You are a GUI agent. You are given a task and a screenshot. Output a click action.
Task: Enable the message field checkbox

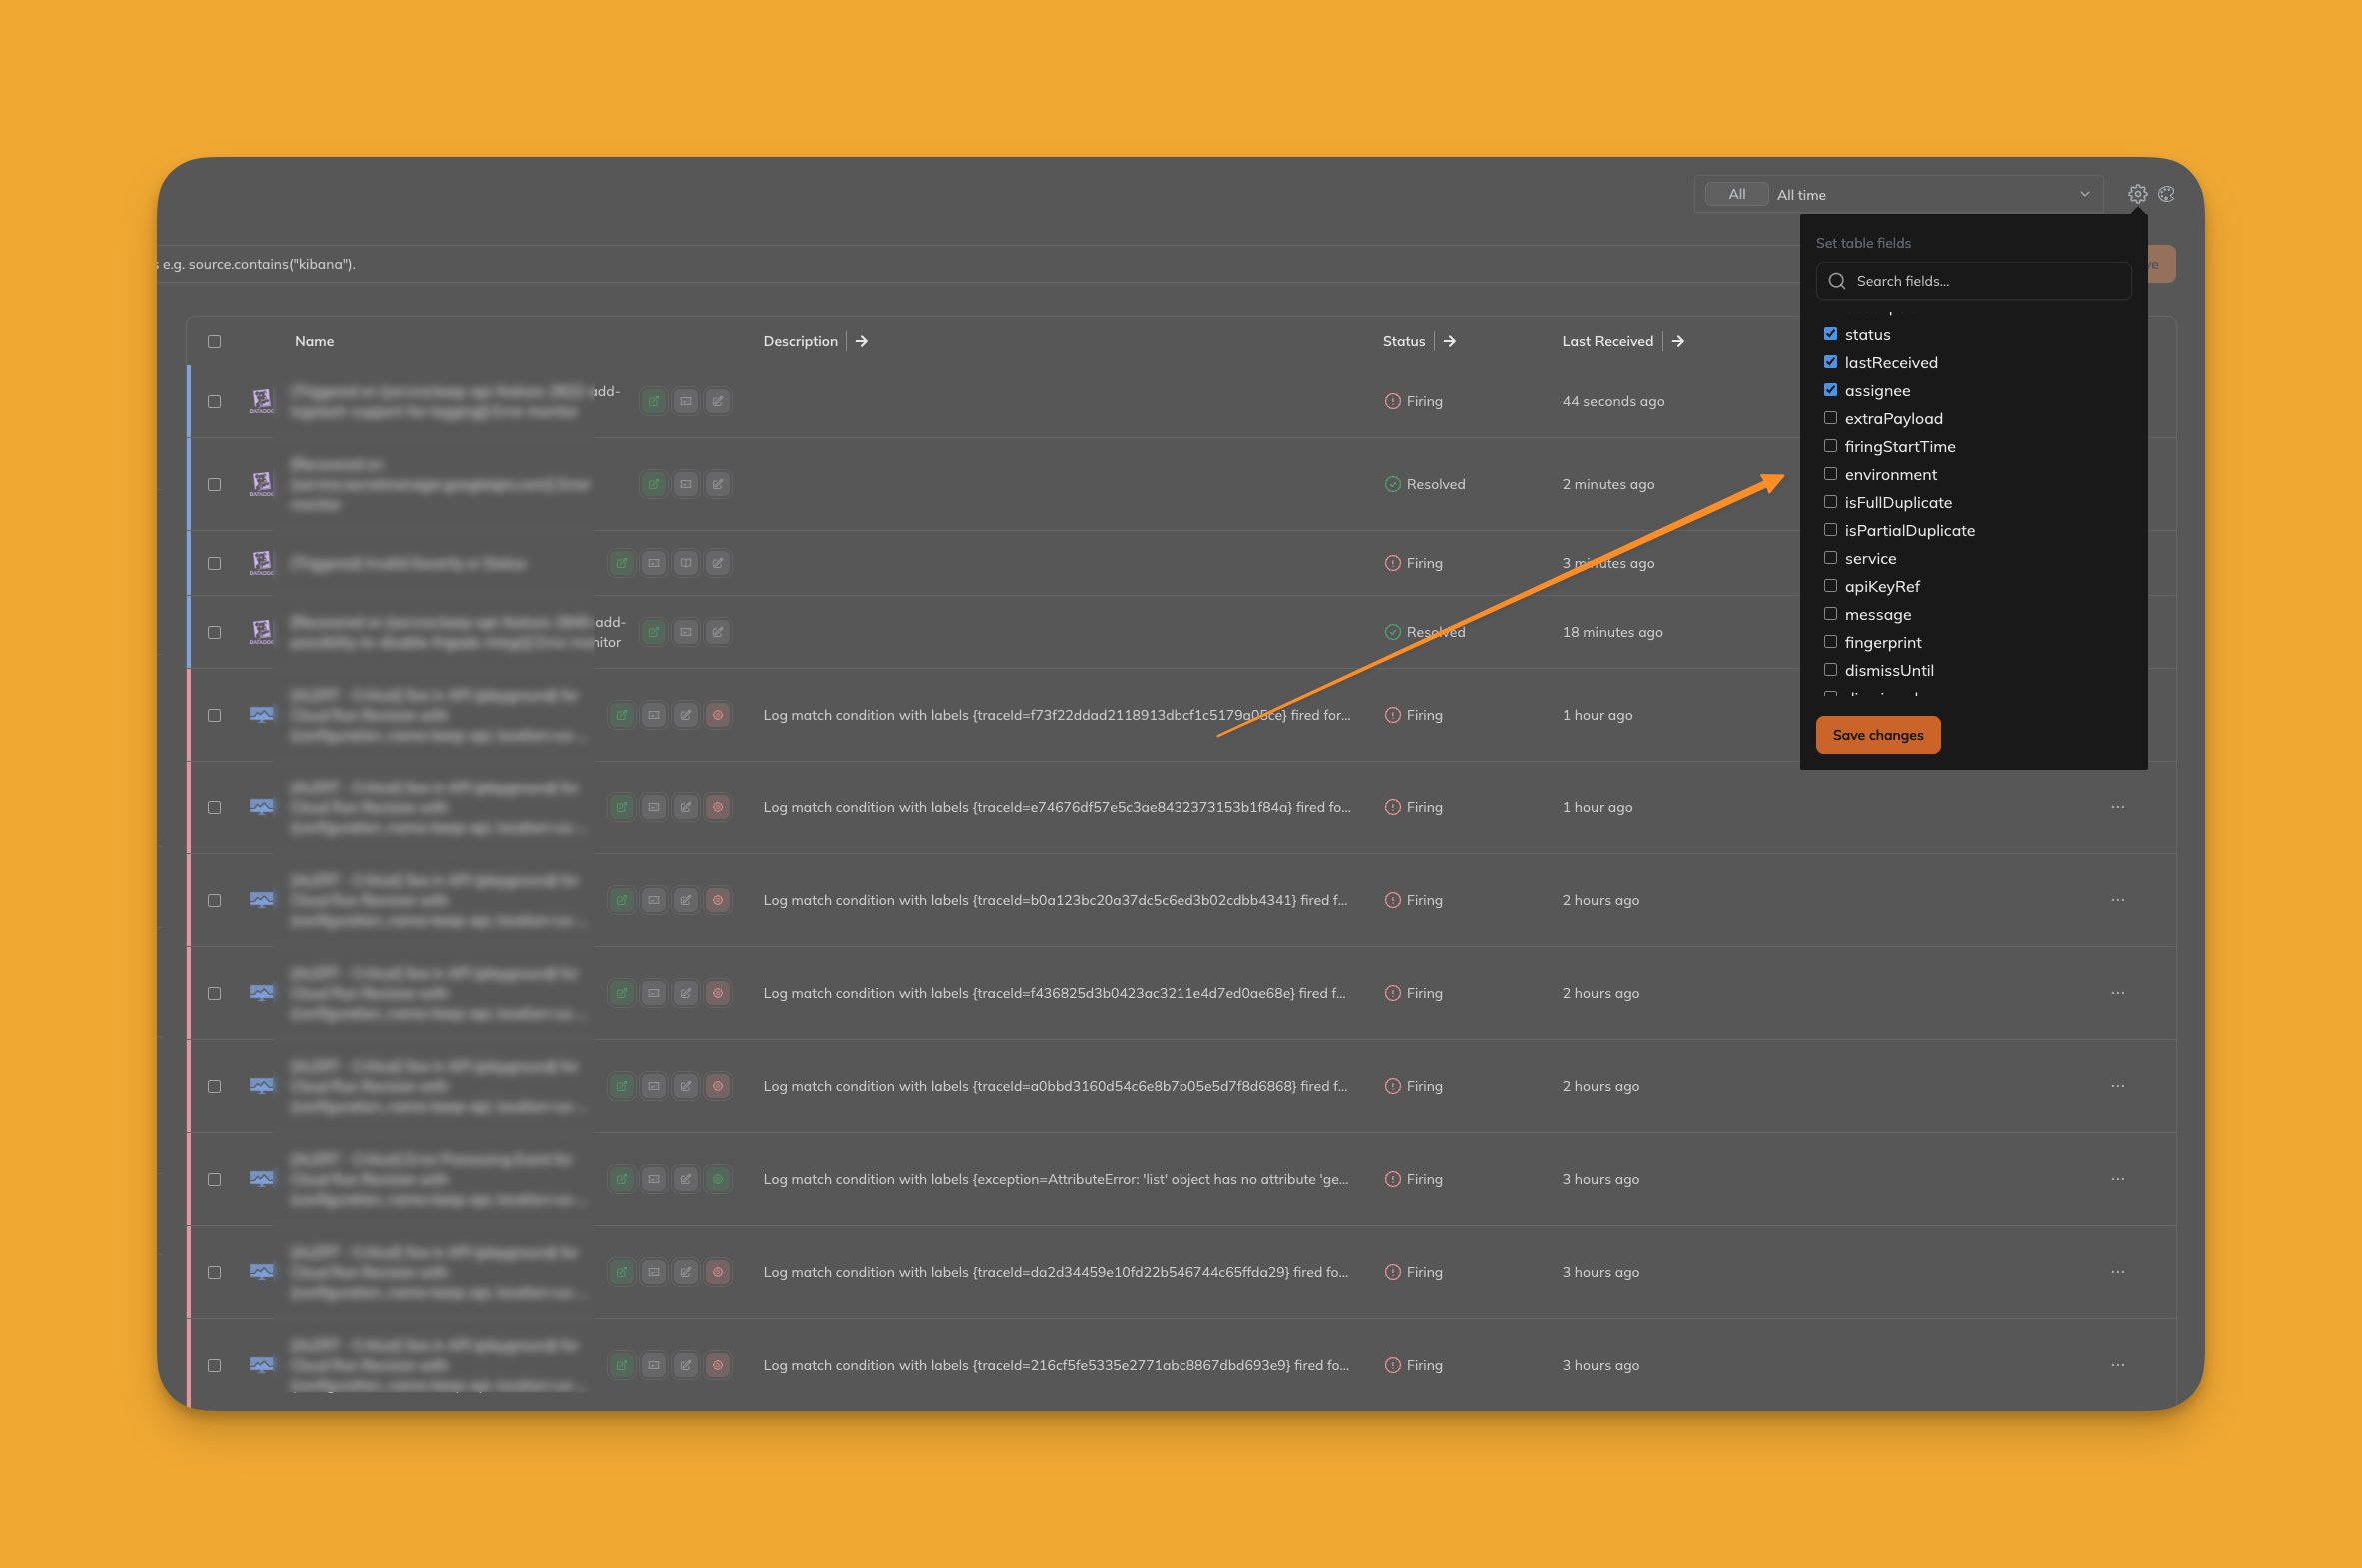click(x=1830, y=614)
